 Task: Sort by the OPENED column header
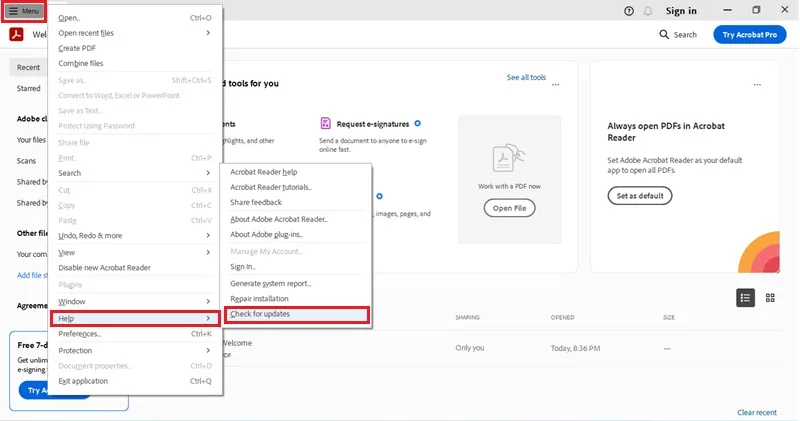tap(562, 317)
